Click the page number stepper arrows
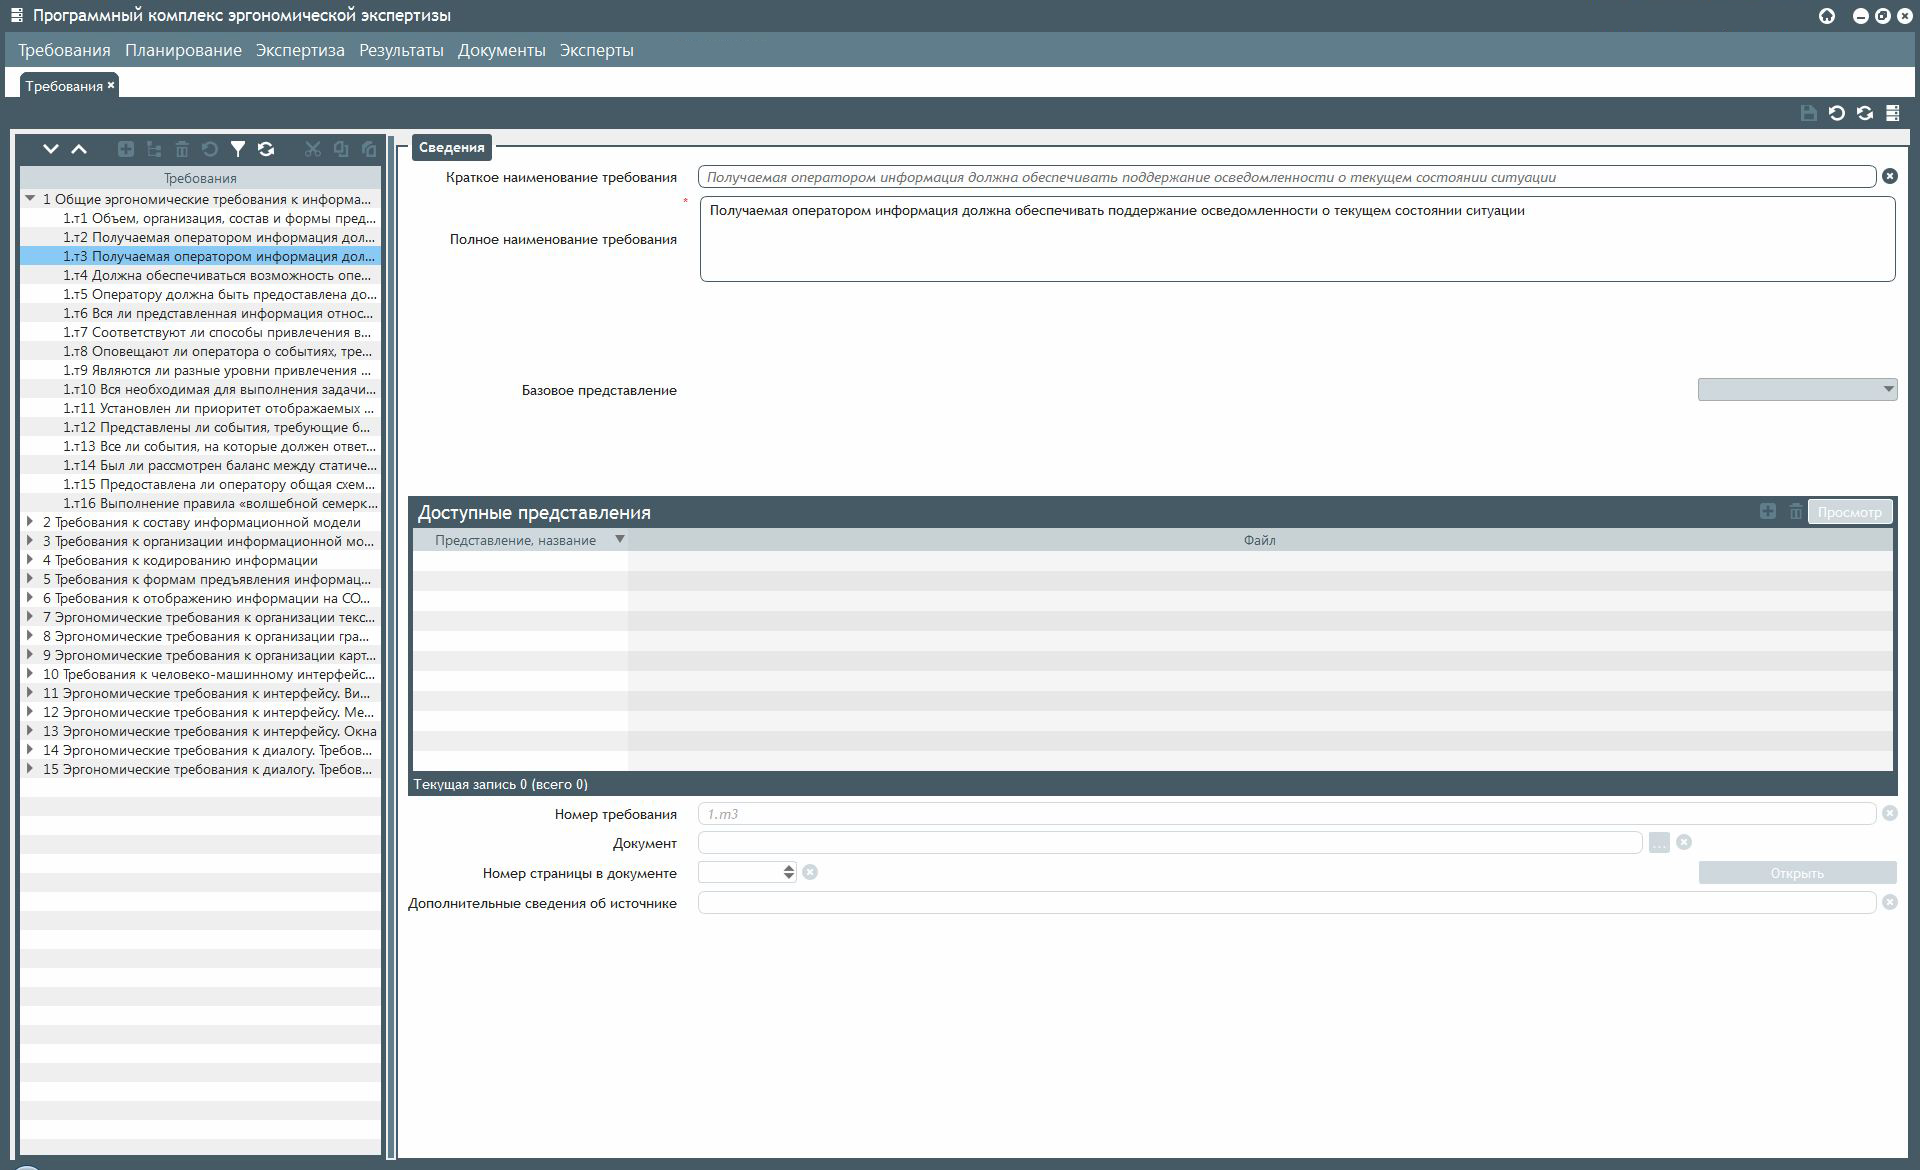Screen dimensions: 1920x1170 tap(789, 872)
